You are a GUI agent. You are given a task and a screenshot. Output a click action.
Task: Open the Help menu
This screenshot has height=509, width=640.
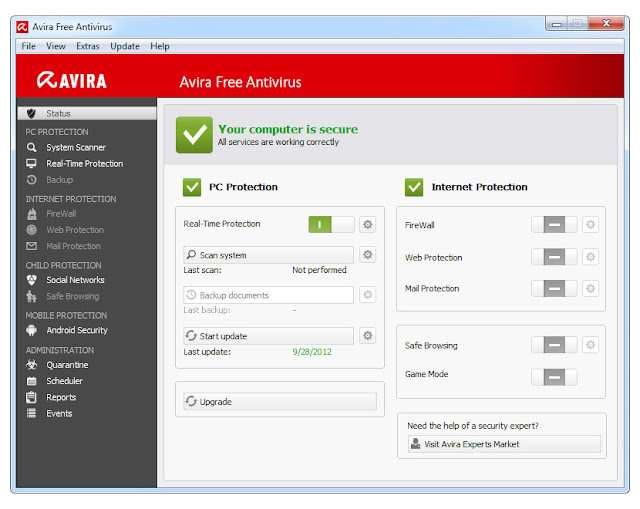[160, 46]
